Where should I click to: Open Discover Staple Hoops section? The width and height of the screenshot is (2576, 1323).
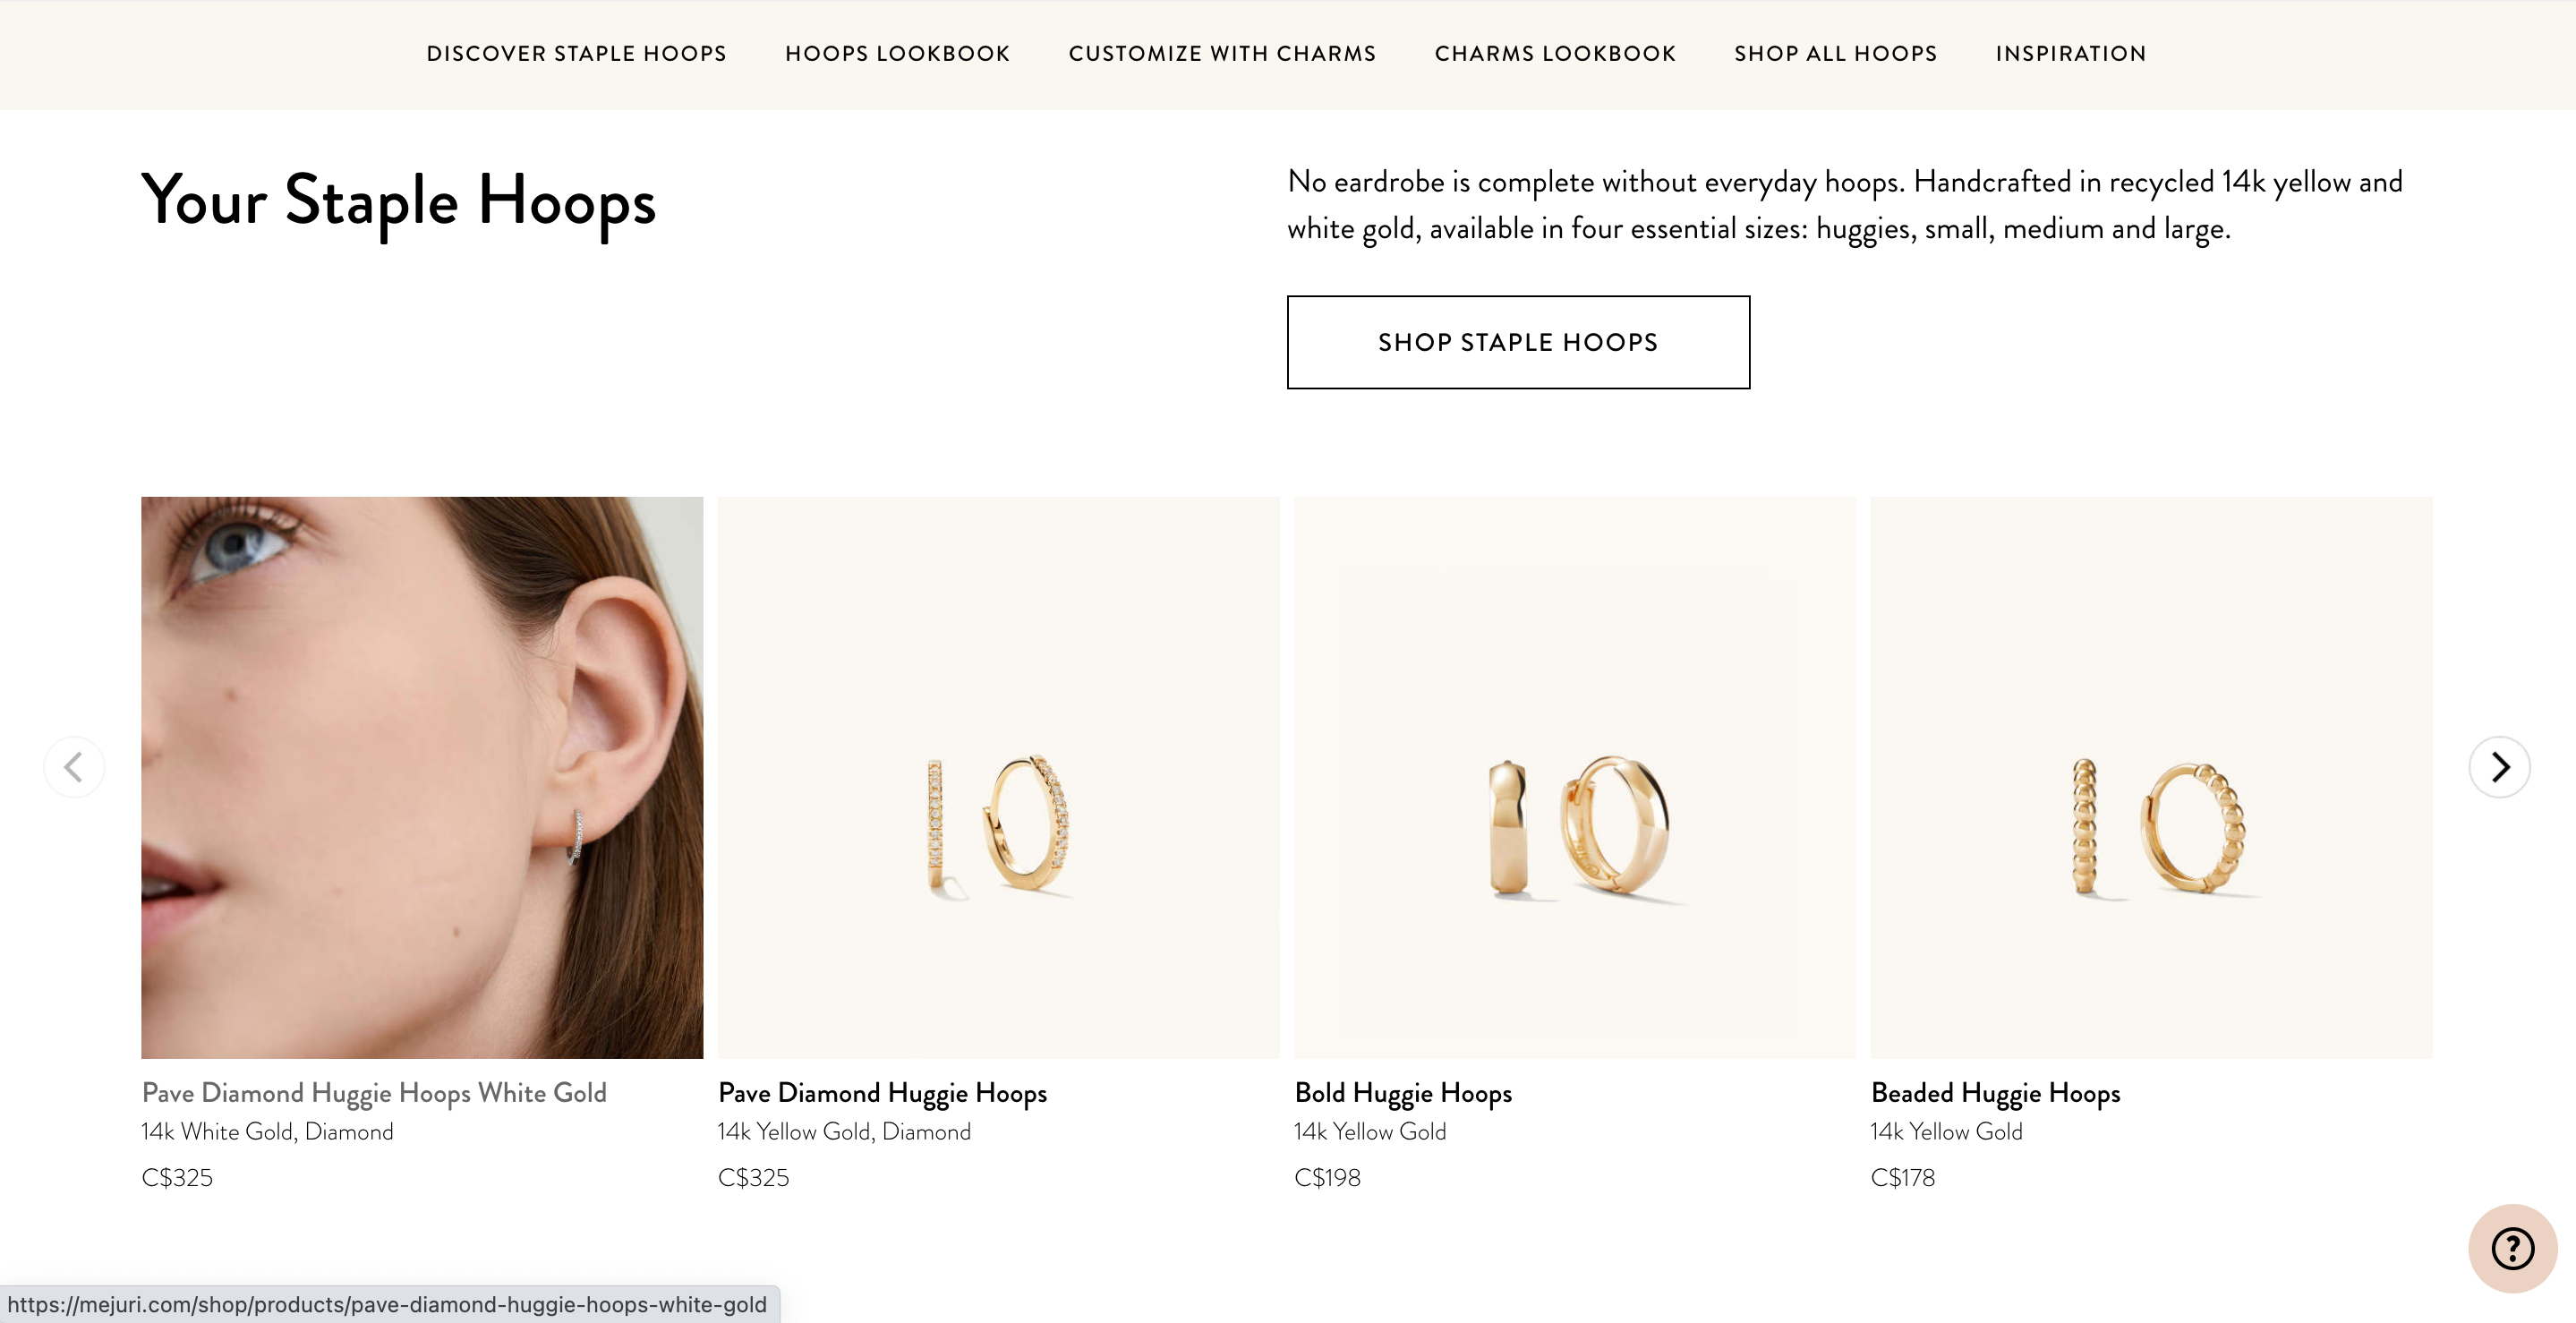click(x=576, y=54)
